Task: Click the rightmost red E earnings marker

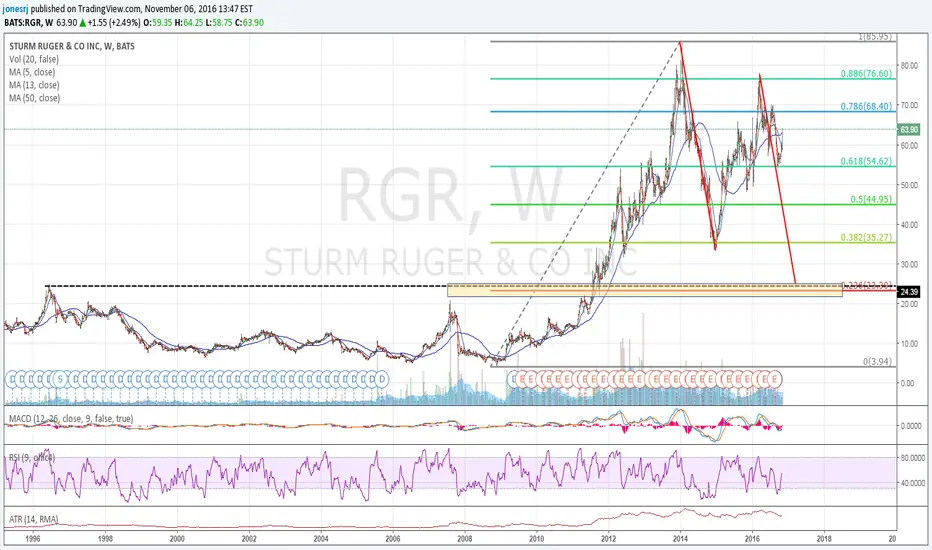Action: point(775,378)
